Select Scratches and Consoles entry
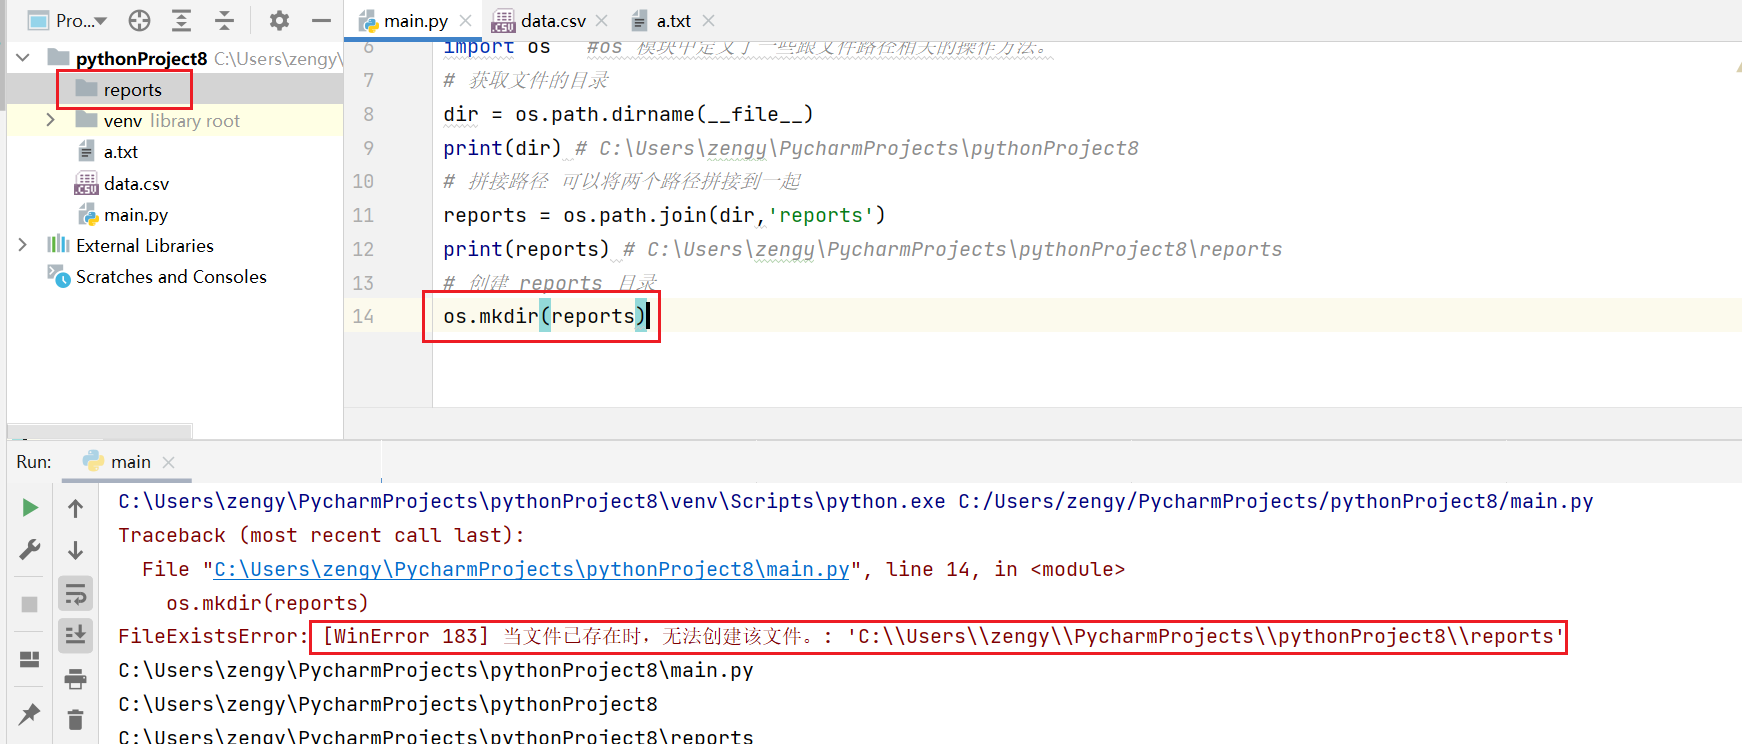1742x744 pixels. [171, 277]
